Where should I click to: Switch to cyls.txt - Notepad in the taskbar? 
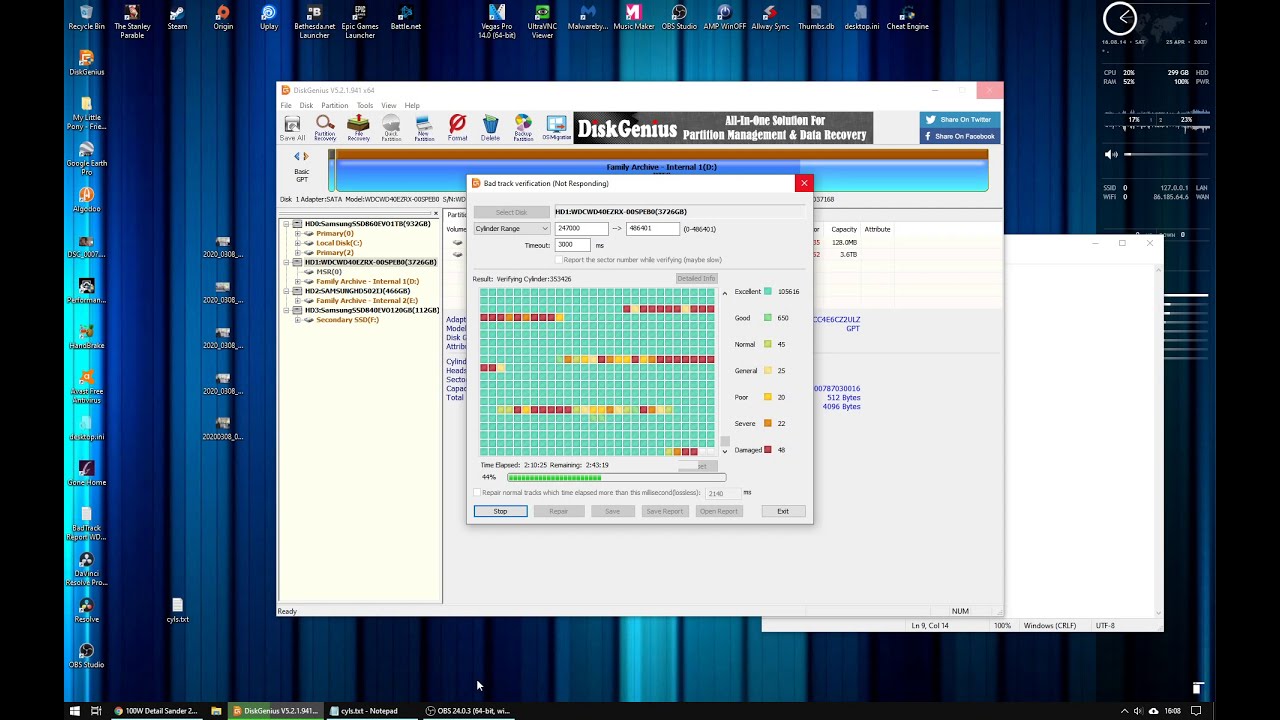point(370,711)
